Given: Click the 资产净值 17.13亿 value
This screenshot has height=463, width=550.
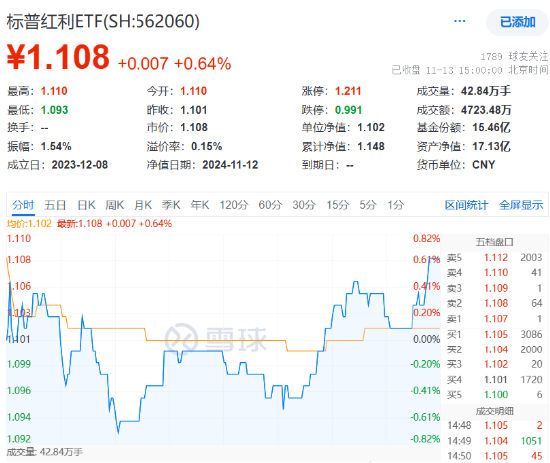Looking at the screenshot, I should point(491,146).
